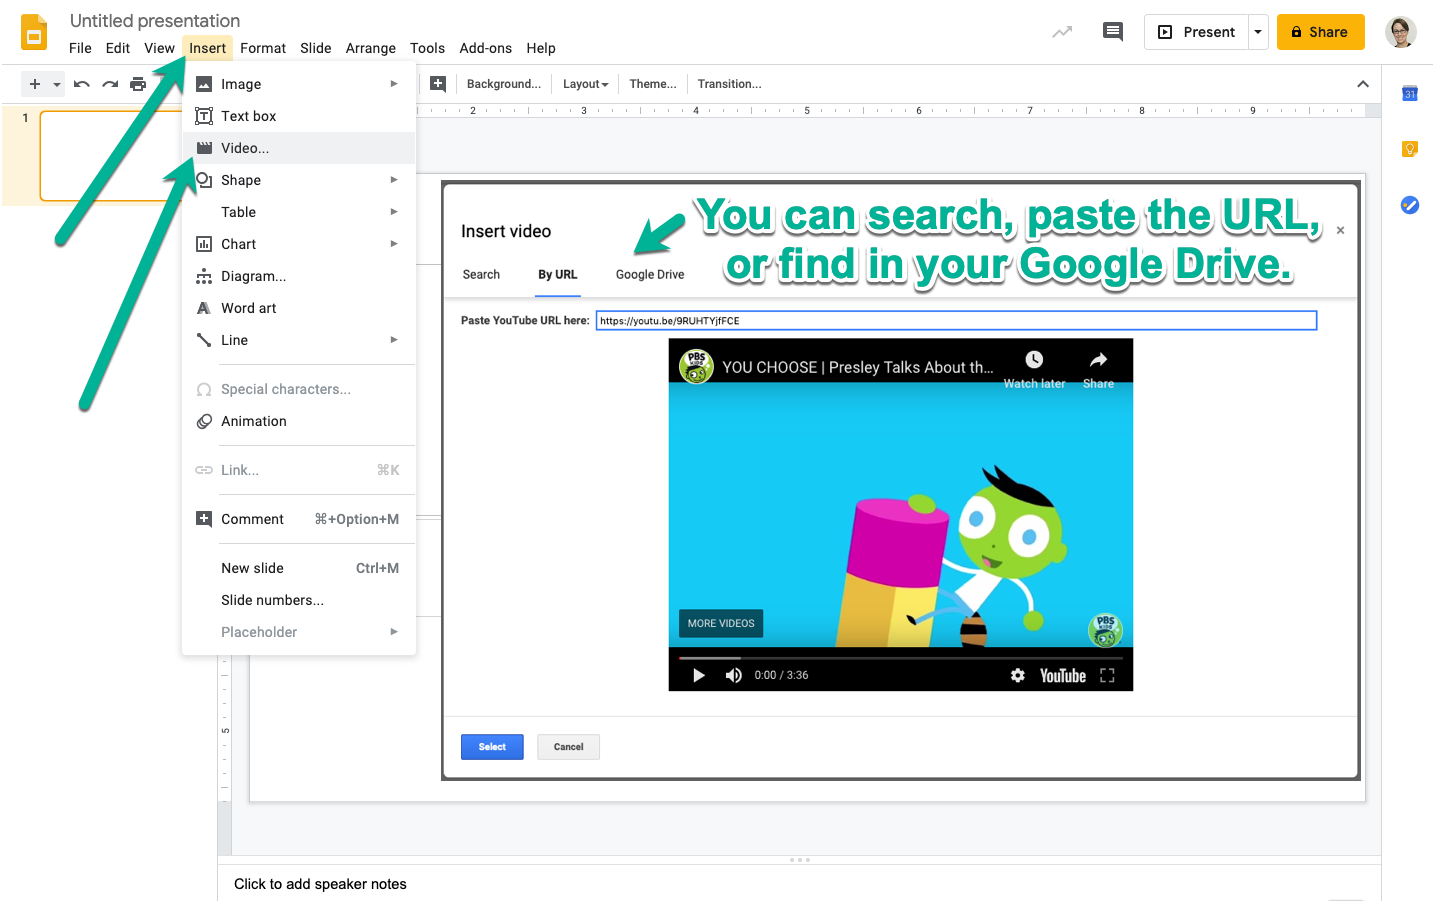This screenshot has height=901, width=1433.
Task: Open Google Tasks from the side panel
Action: pyautogui.click(x=1409, y=205)
